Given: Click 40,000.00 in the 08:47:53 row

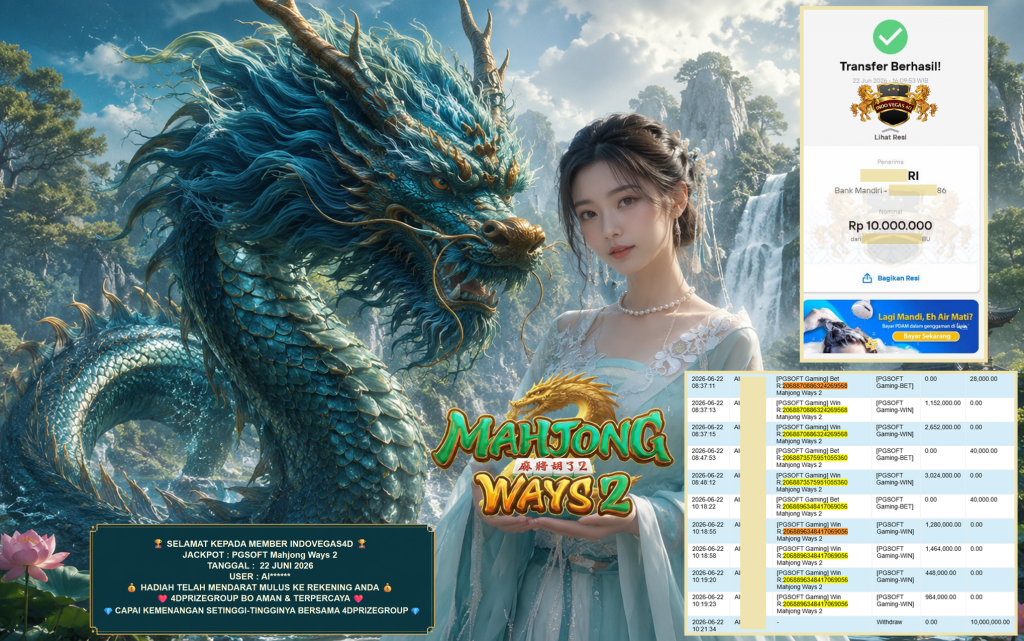Looking at the screenshot, I should point(984,450).
